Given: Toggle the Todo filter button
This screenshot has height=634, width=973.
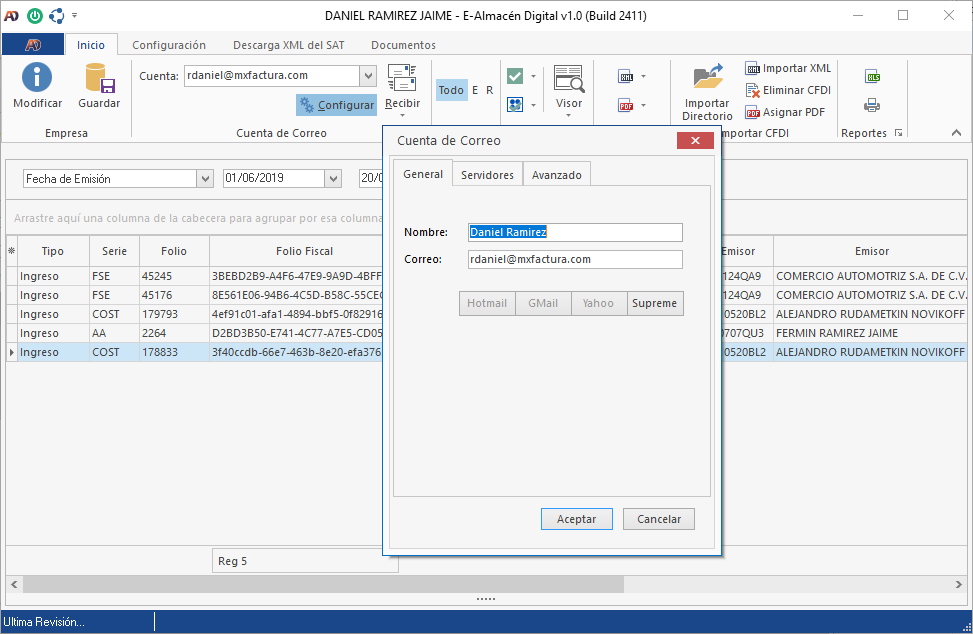Looking at the screenshot, I should pos(451,90).
